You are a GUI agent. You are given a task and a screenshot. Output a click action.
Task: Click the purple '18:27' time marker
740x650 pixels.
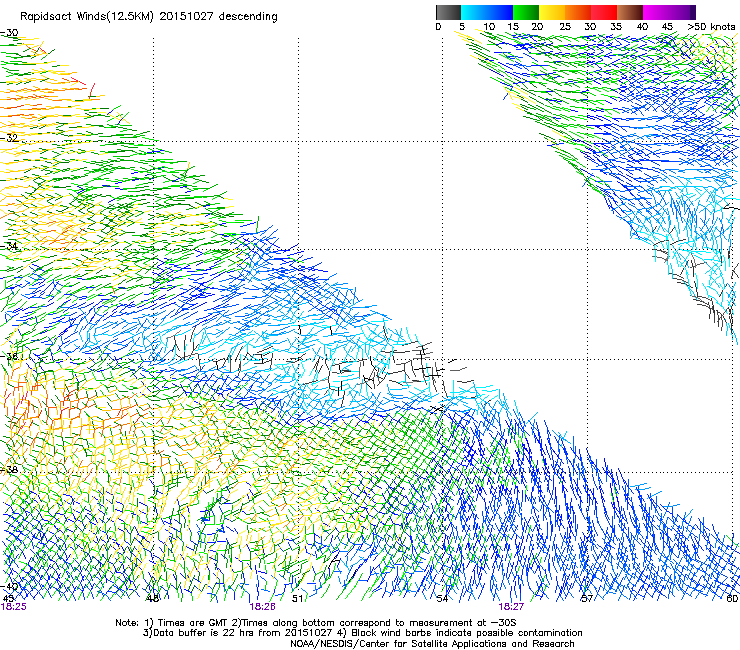pos(511,607)
